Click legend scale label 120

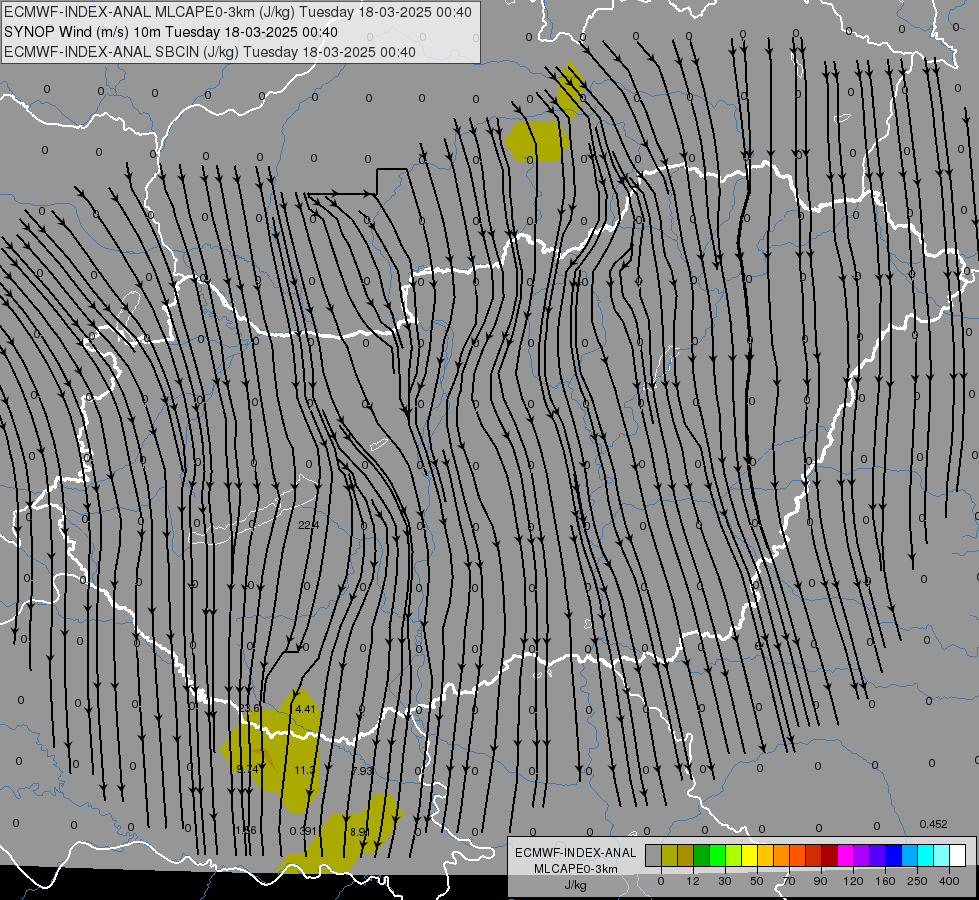tap(853, 881)
